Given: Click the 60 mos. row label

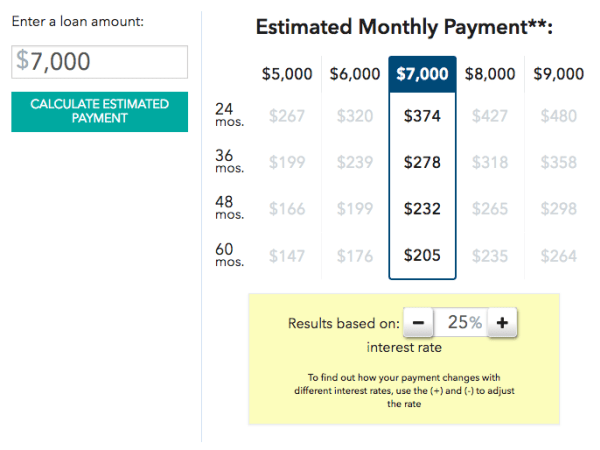Looking at the screenshot, I should tap(229, 255).
